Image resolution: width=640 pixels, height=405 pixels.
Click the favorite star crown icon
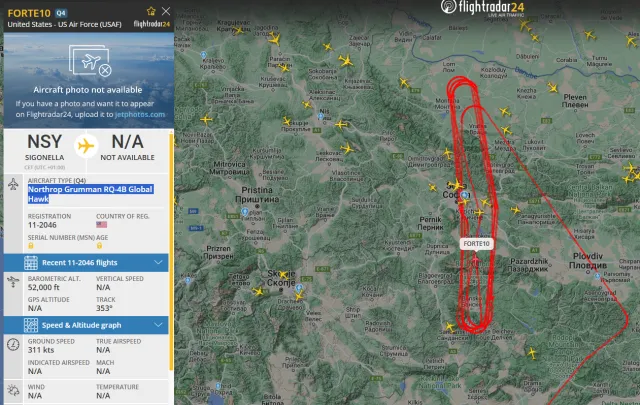tap(151, 11)
